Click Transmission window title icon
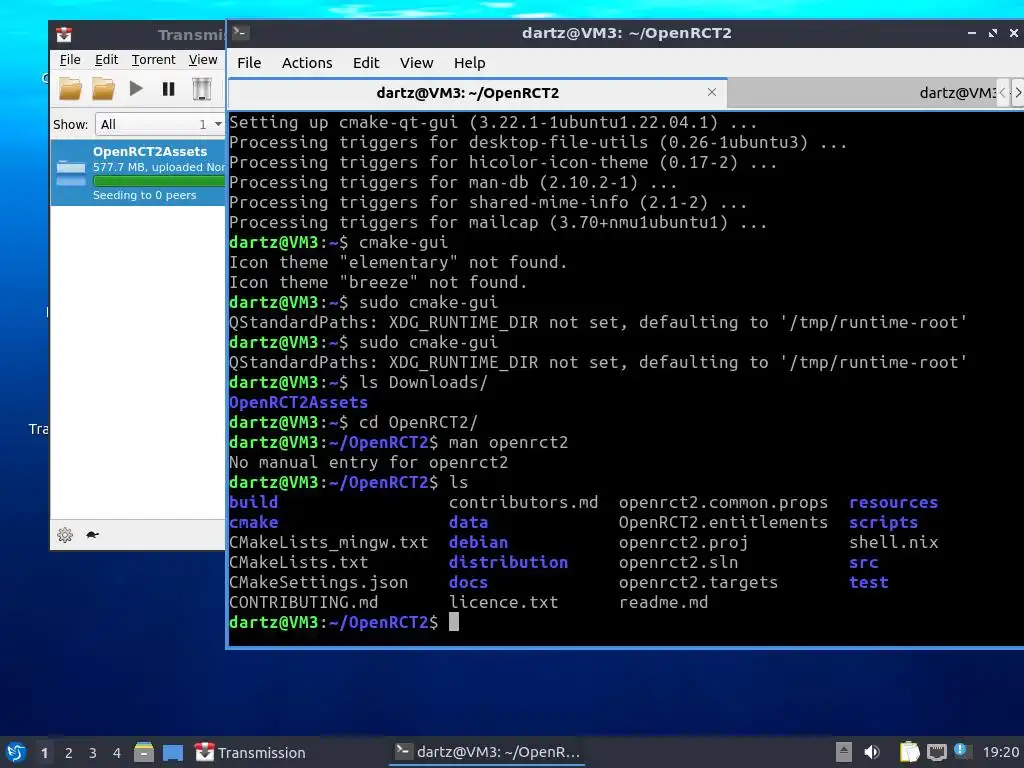Image resolution: width=1024 pixels, height=768 pixels. click(x=63, y=34)
